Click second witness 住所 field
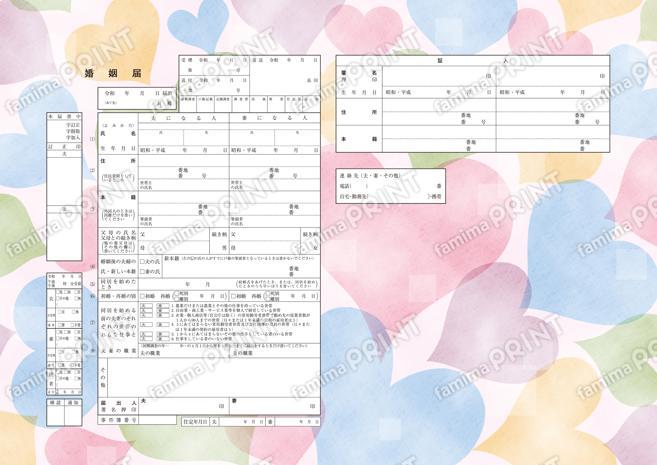Image resolution: width=657 pixels, height=465 pixels. (553, 112)
